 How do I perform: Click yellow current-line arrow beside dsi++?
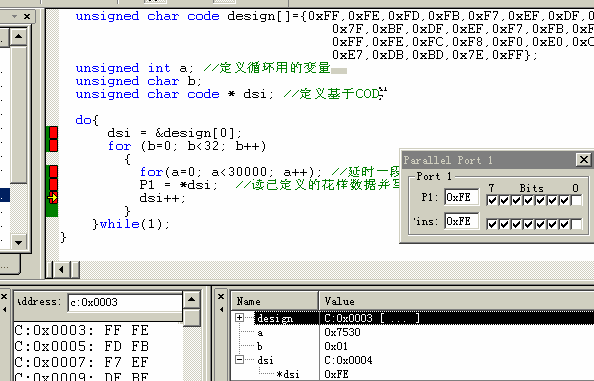point(53,197)
